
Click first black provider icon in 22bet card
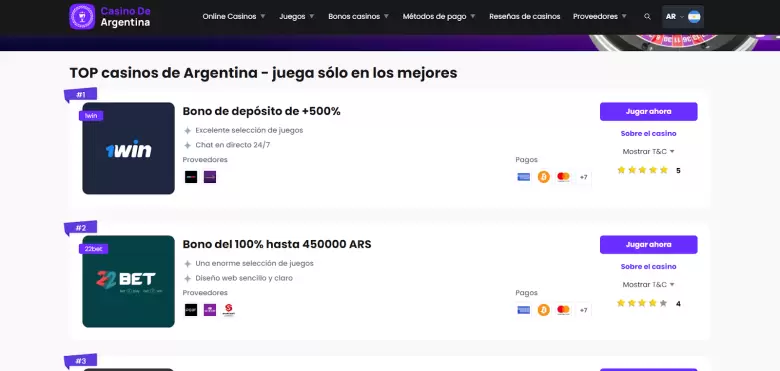(191, 310)
